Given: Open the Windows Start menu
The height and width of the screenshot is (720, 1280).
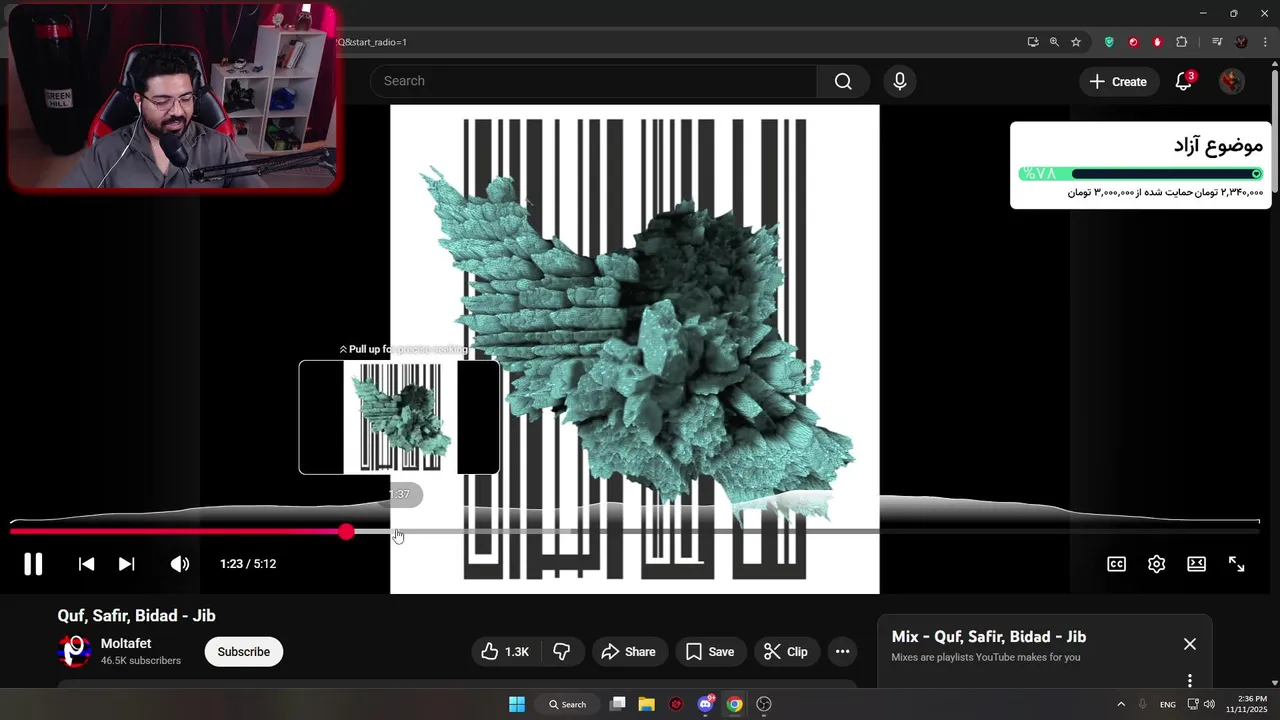Looking at the screenshot, I should tap(517, 704).
